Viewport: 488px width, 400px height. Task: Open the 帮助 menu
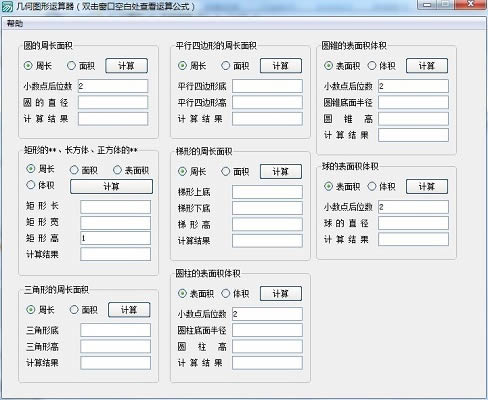(x=15, y=24)
